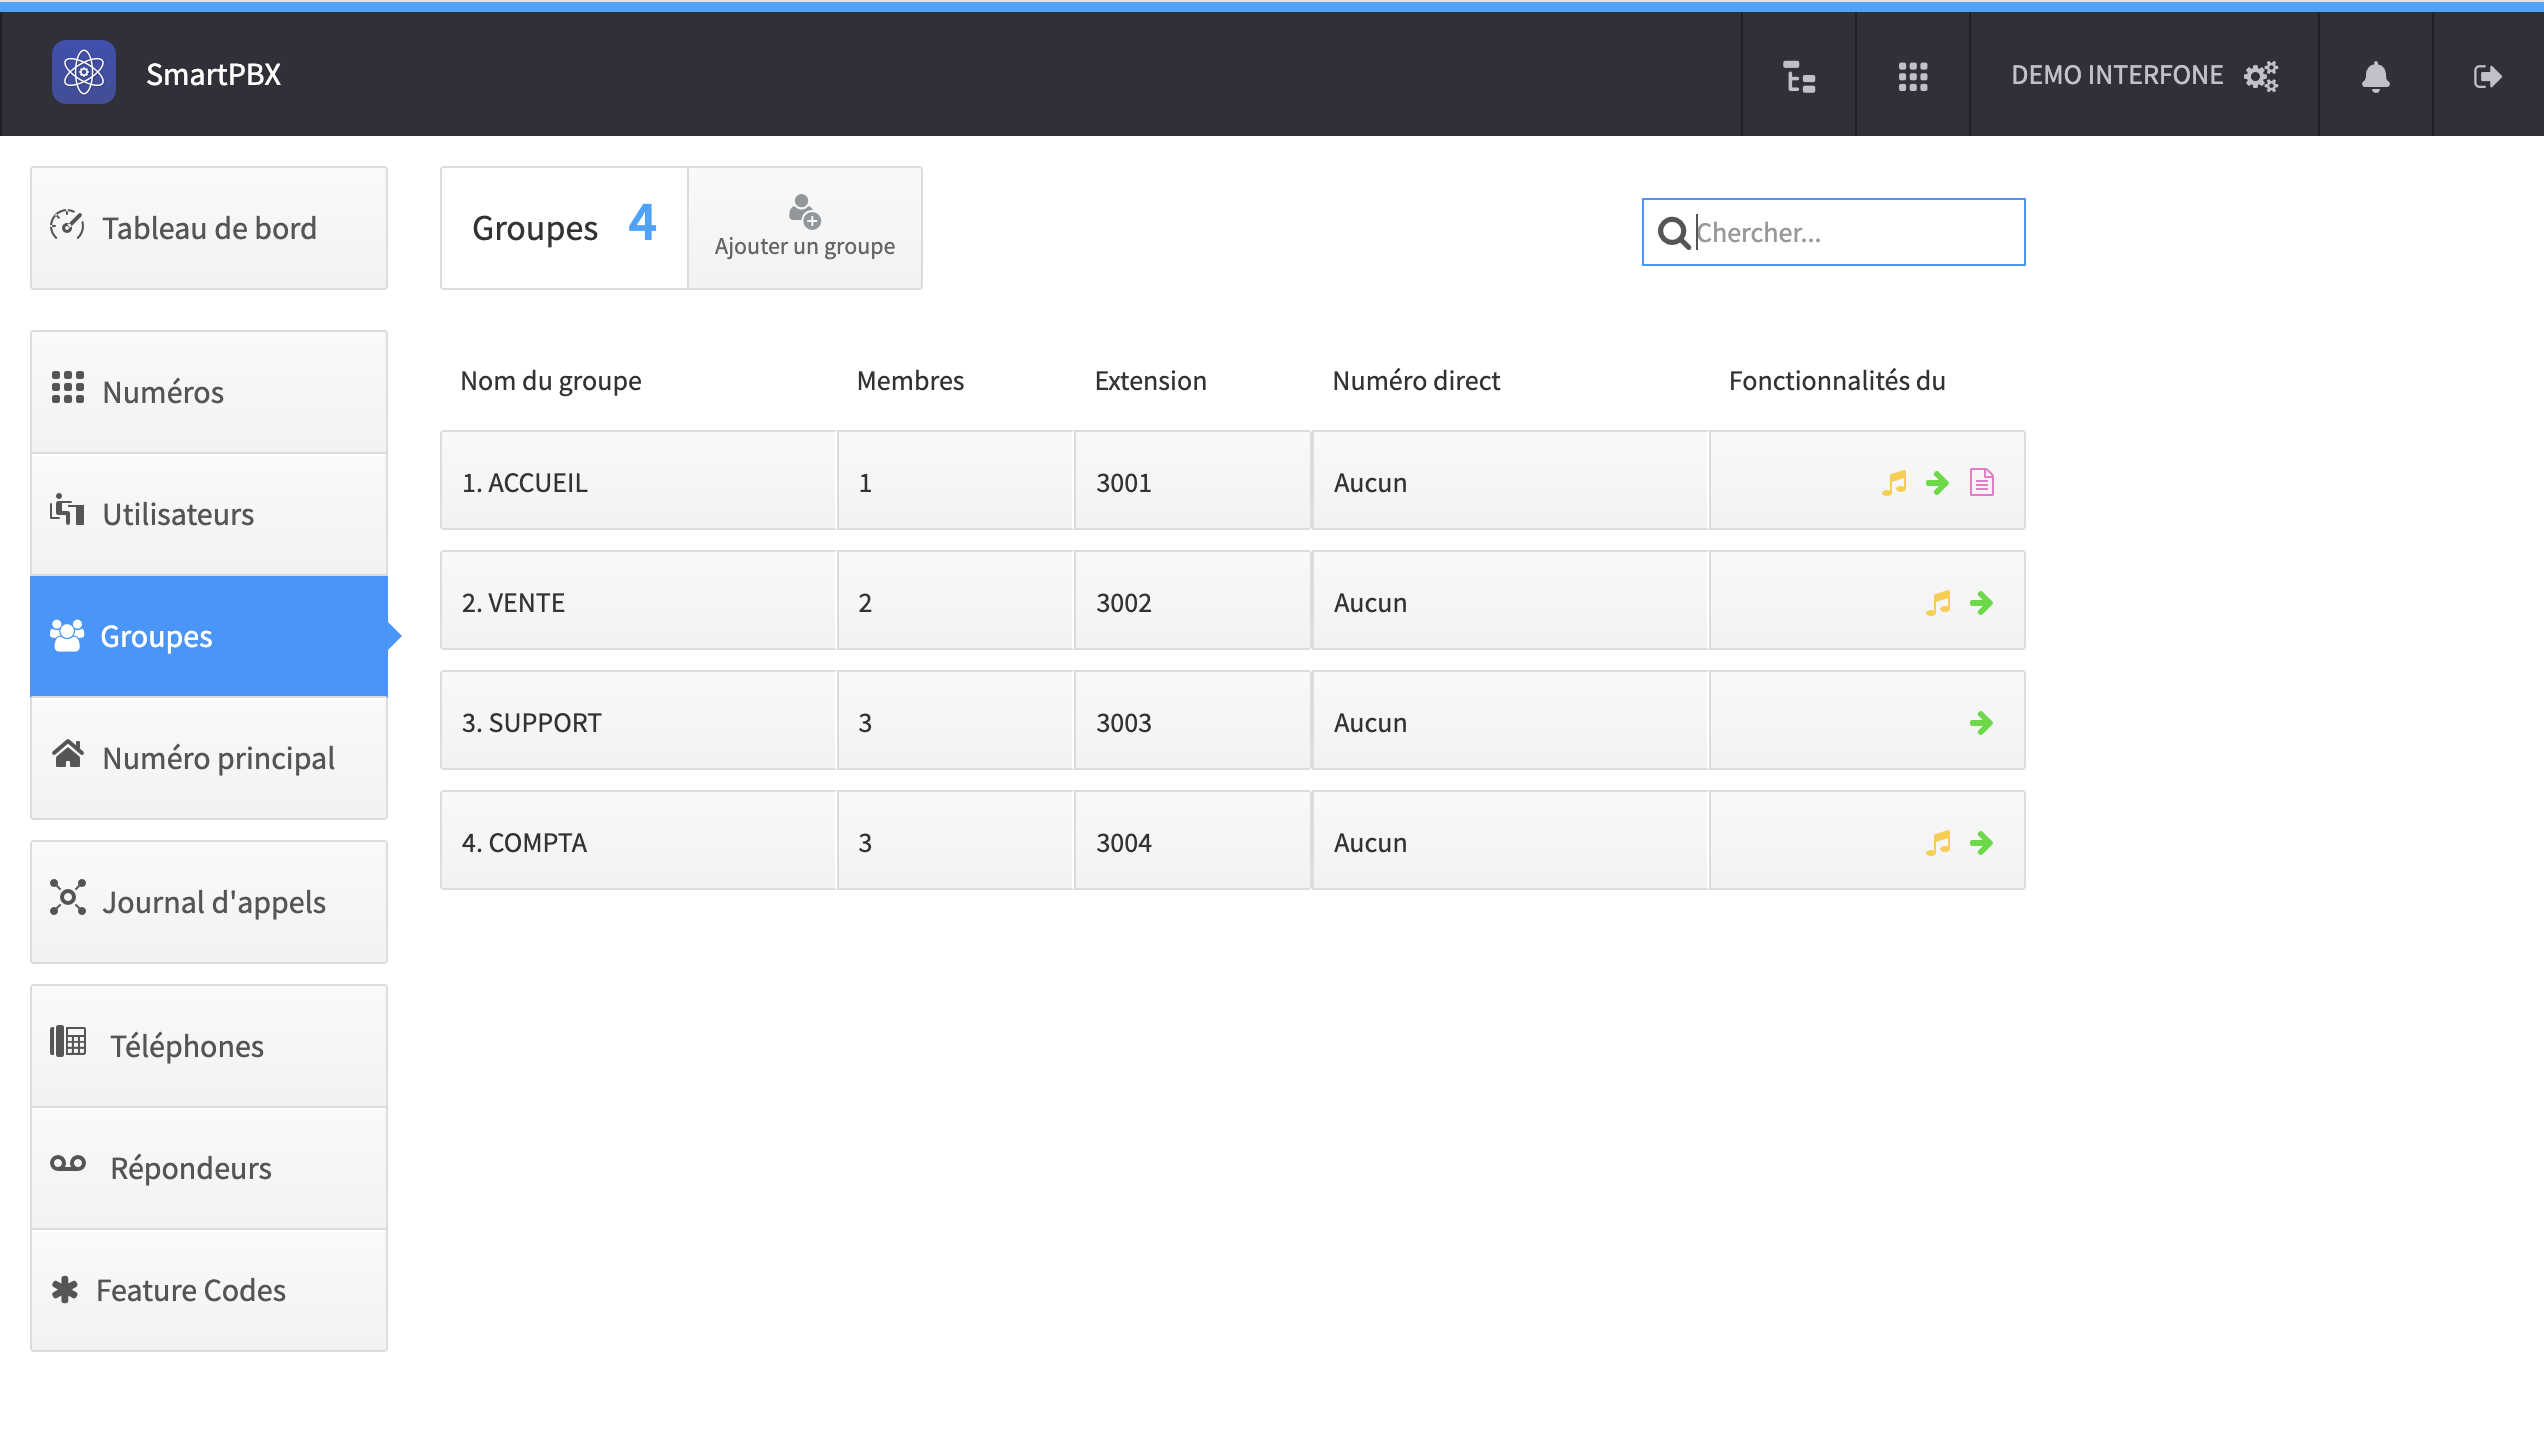
Task: Open the account tree hierarchy icon
Action: pos(1799,76)
